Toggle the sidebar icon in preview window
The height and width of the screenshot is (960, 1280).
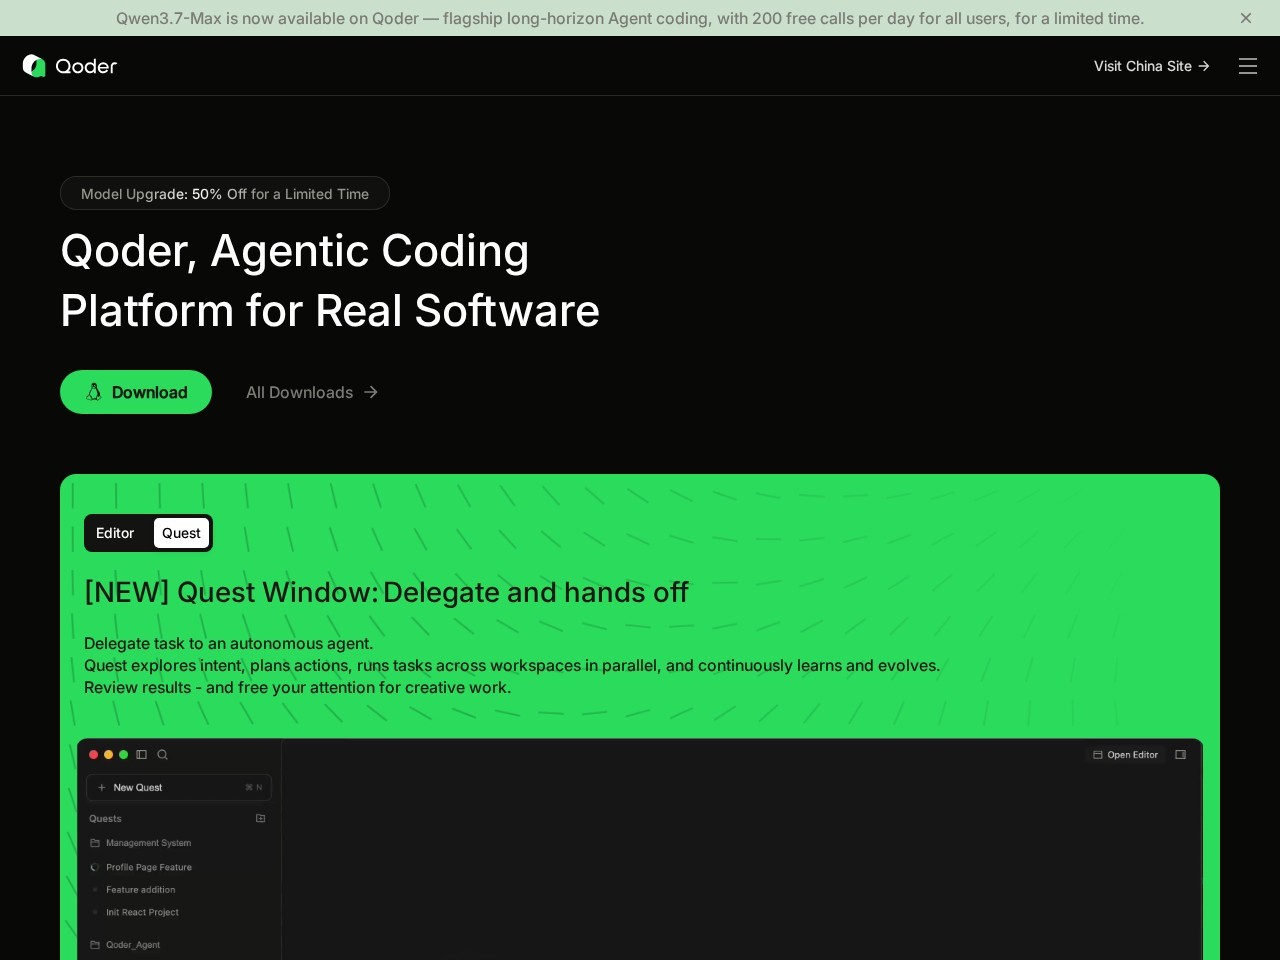142,755
